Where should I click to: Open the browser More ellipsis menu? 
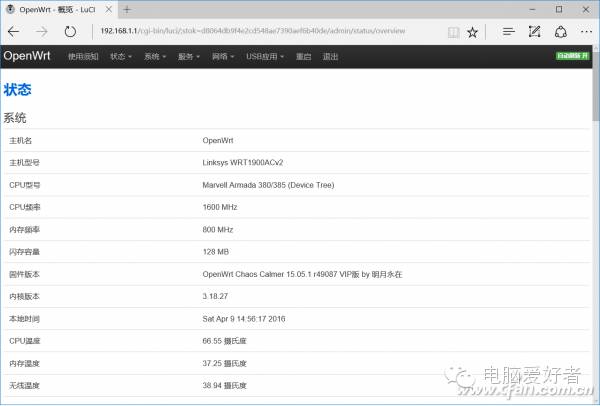pyautogui.click(x=586, y=32)
